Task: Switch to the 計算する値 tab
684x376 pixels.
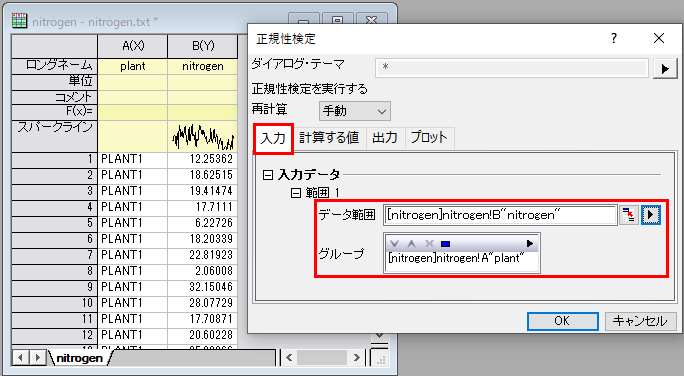Action: tap(329, 138)
